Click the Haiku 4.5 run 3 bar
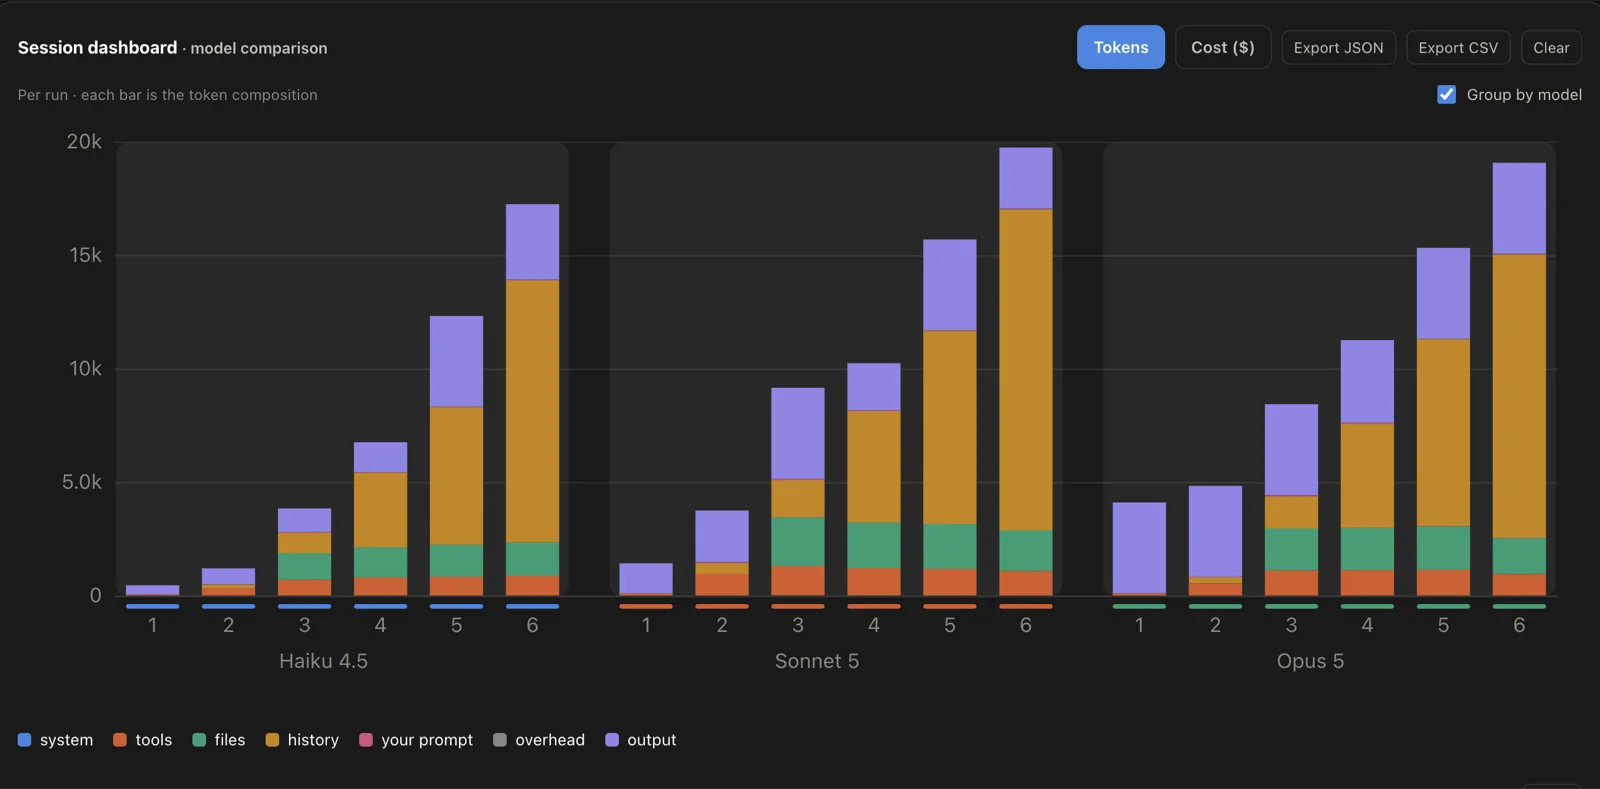The height and width of the screenshot is (789, 1600). pyautogui.click(x=304, y=552)
